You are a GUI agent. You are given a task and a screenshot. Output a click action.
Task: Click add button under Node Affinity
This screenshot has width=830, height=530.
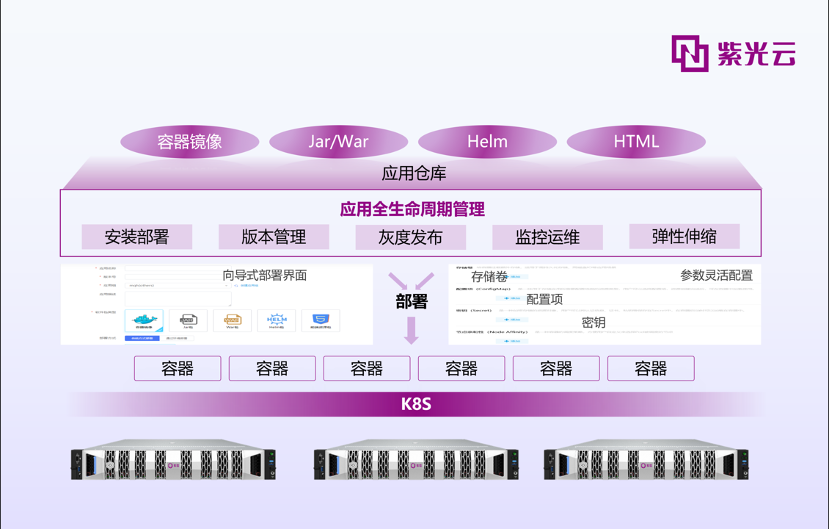click(x=511, y=340)
